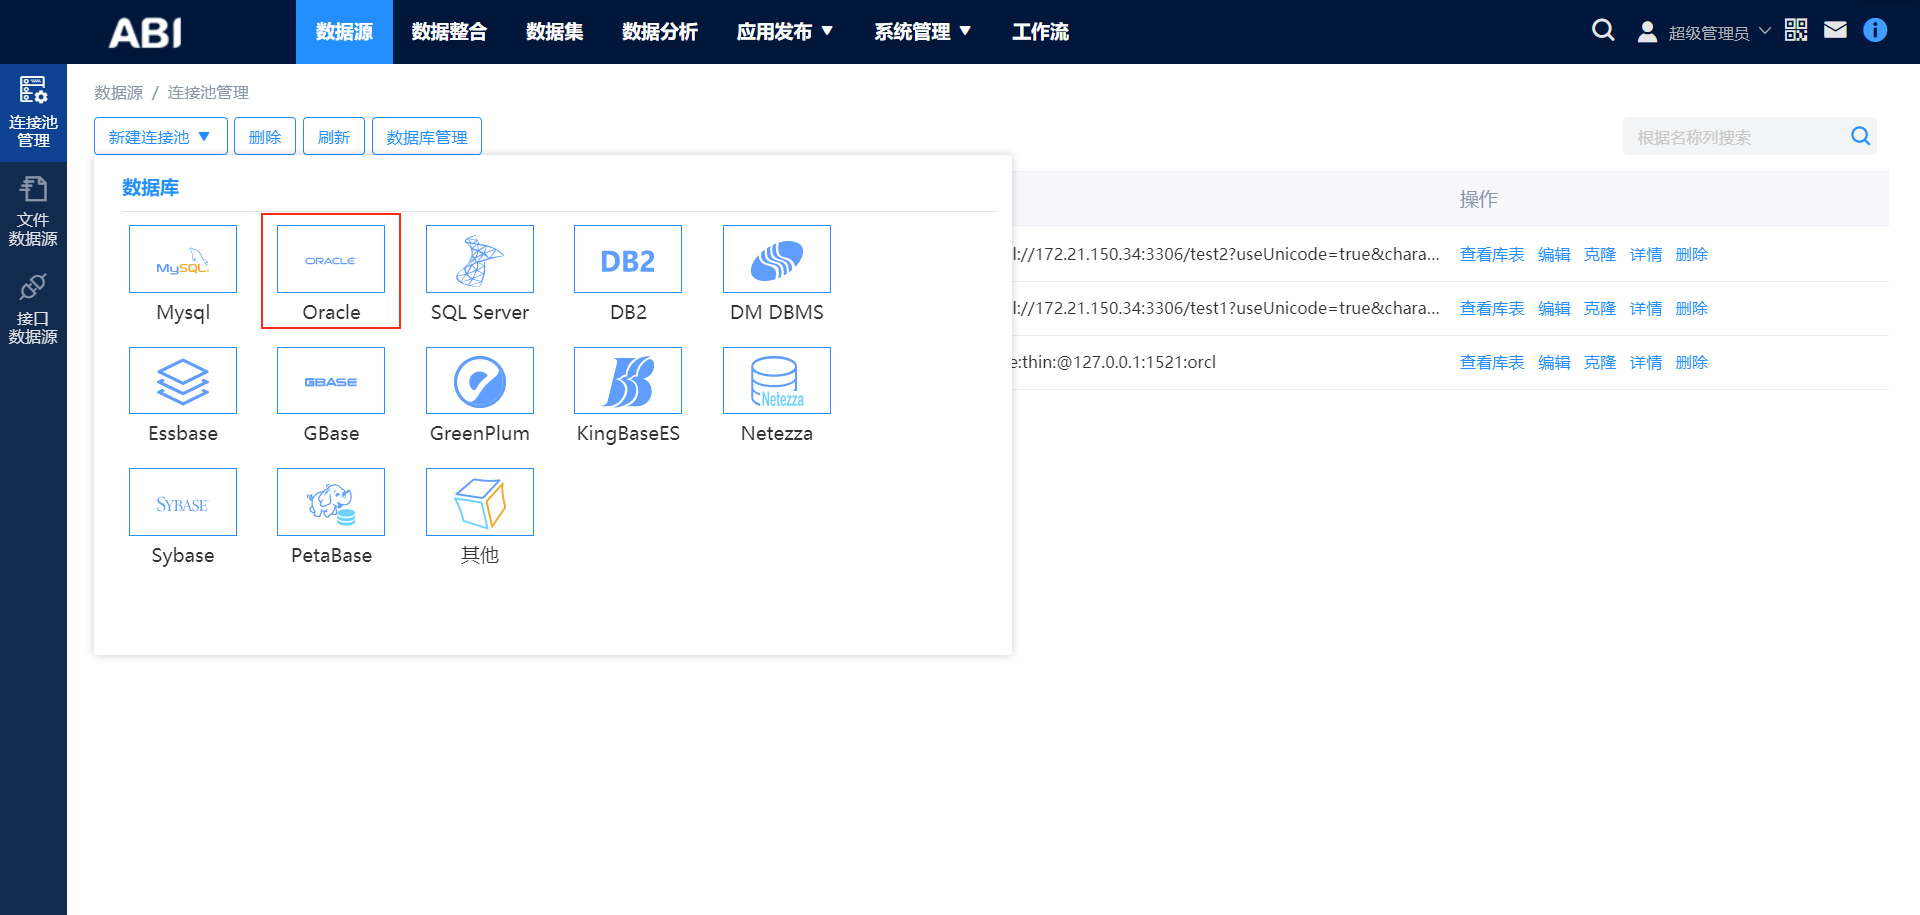
Task: Click 查看库表 for the test1 connection
Action: (x=1492, y=308)
